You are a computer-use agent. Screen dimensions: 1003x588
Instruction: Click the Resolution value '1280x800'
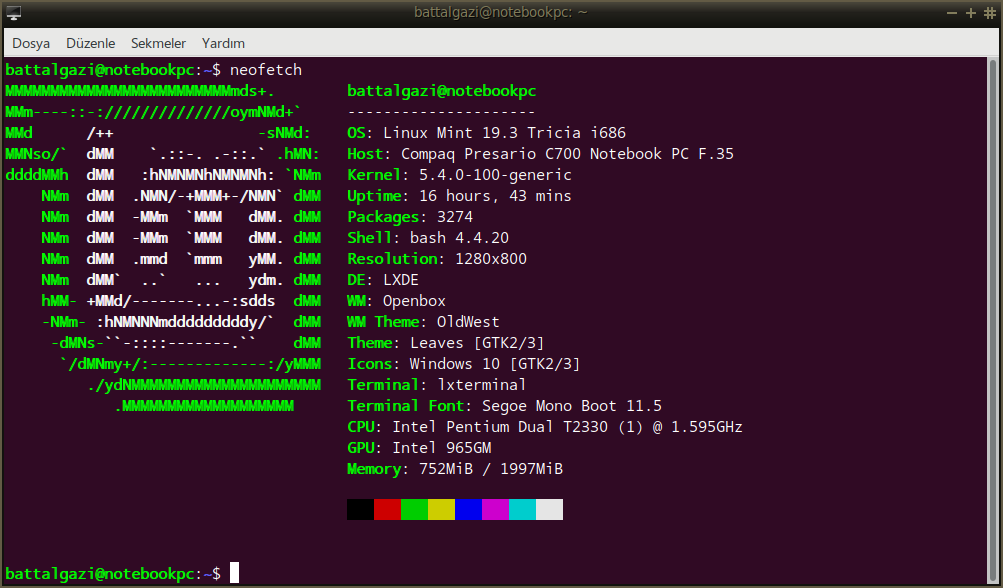[491, 258]
